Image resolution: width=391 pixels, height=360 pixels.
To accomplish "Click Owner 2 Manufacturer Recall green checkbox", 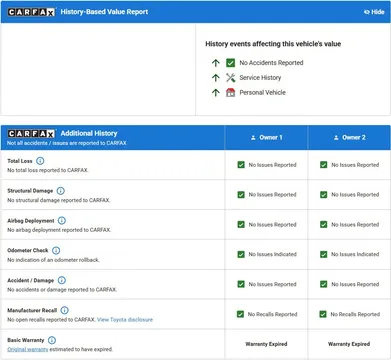I will click(323, 314).
